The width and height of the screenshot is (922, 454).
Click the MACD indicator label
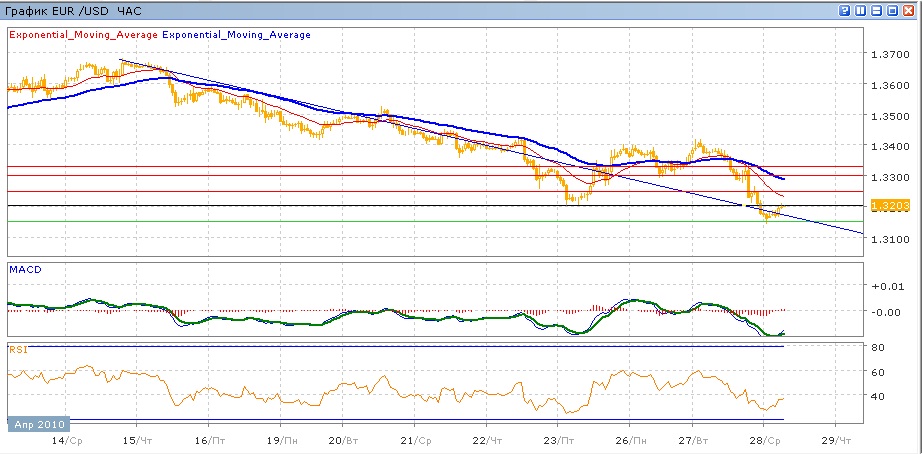point(24,270)
